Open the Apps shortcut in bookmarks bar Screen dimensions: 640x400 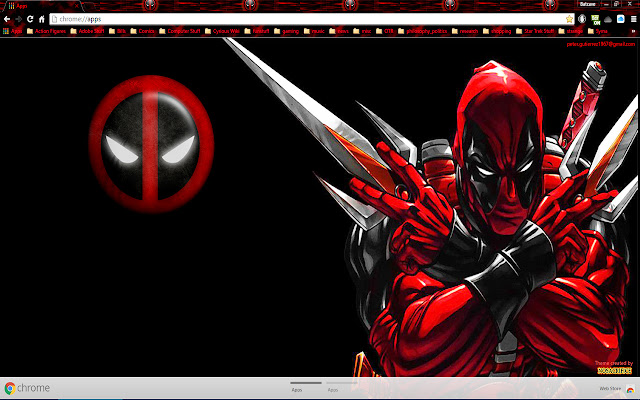point(12,31)
